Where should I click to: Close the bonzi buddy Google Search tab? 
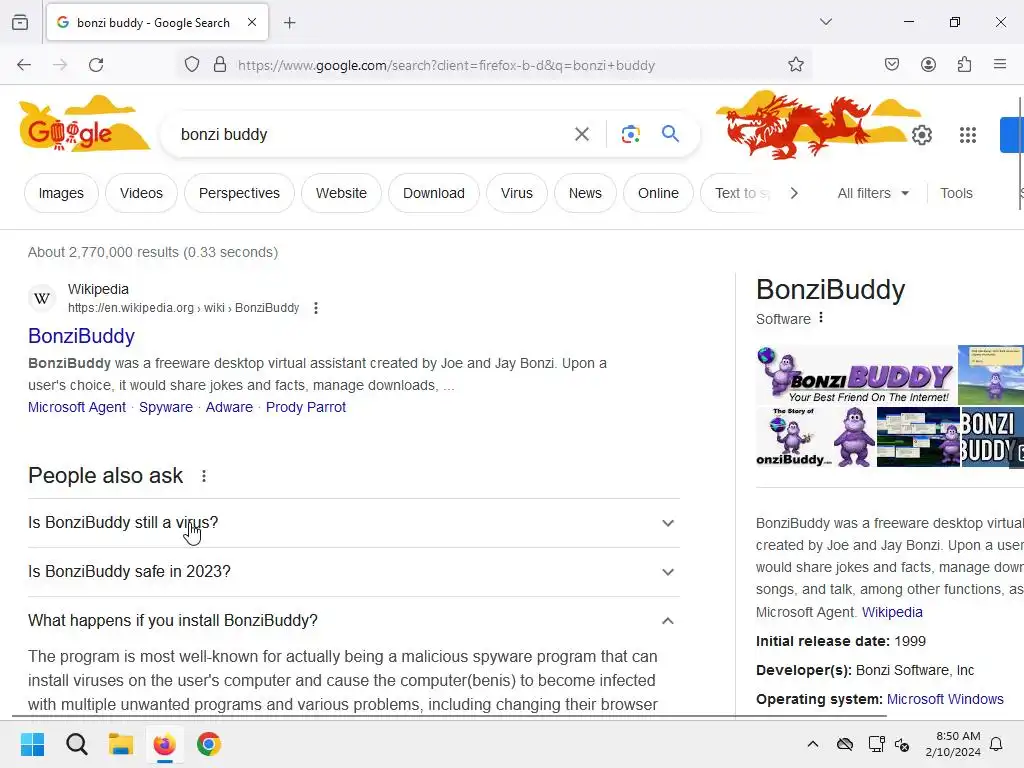click(x=252, y=22)
